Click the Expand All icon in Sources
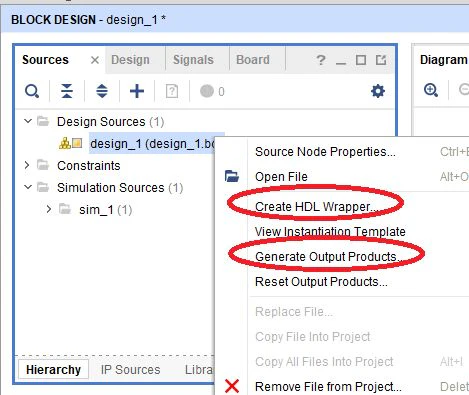Viewport: 469px width, 395px height. coord(102,91)
